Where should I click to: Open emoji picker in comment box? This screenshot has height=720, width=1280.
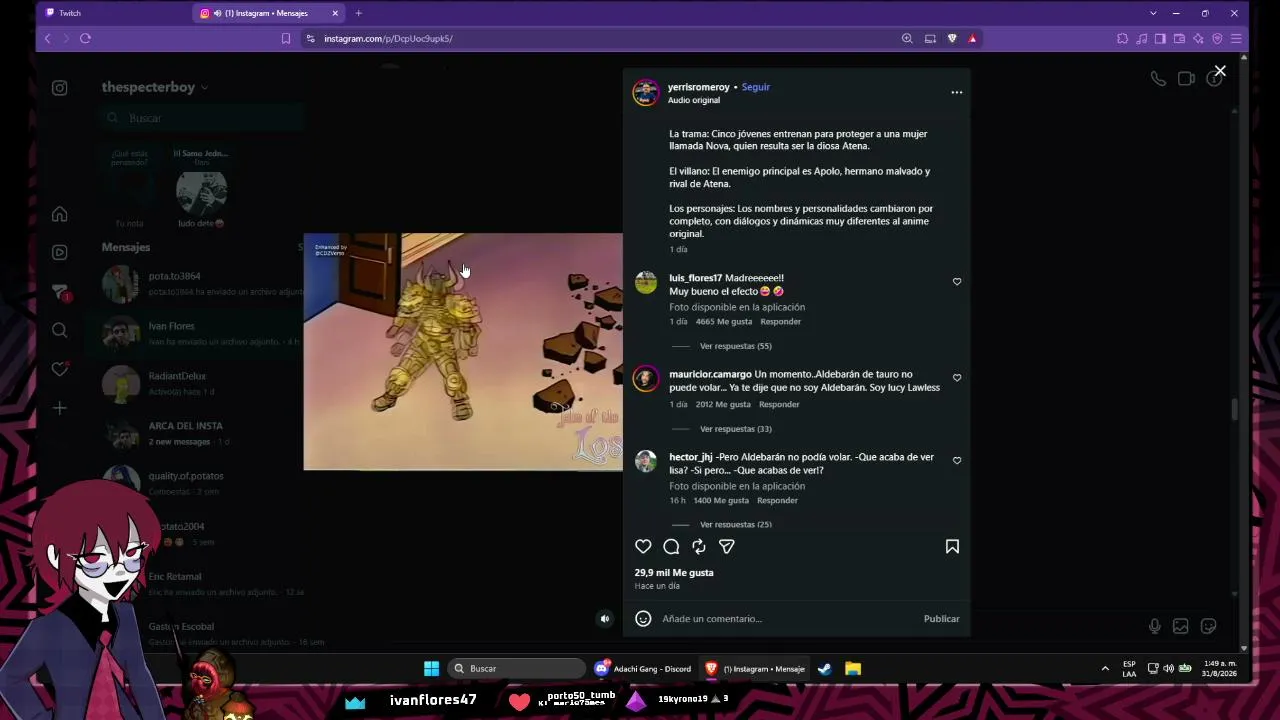(x=643, y=618)
